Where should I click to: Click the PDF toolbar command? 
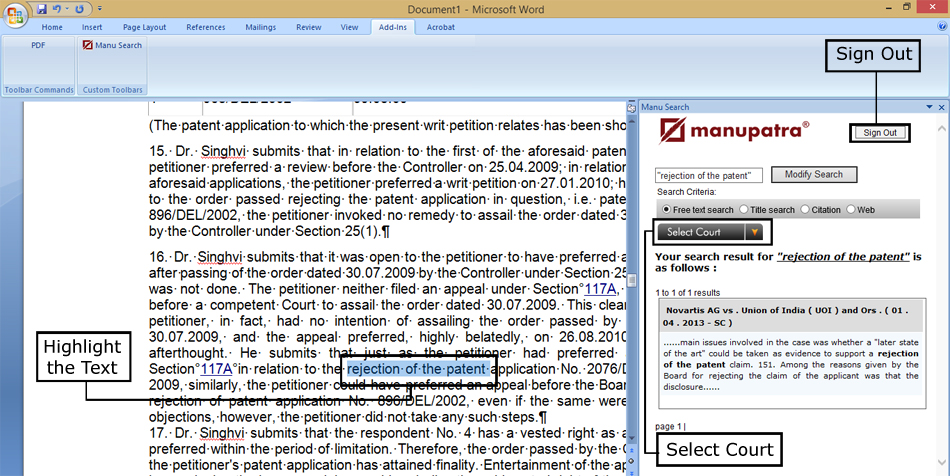(38, 45)
